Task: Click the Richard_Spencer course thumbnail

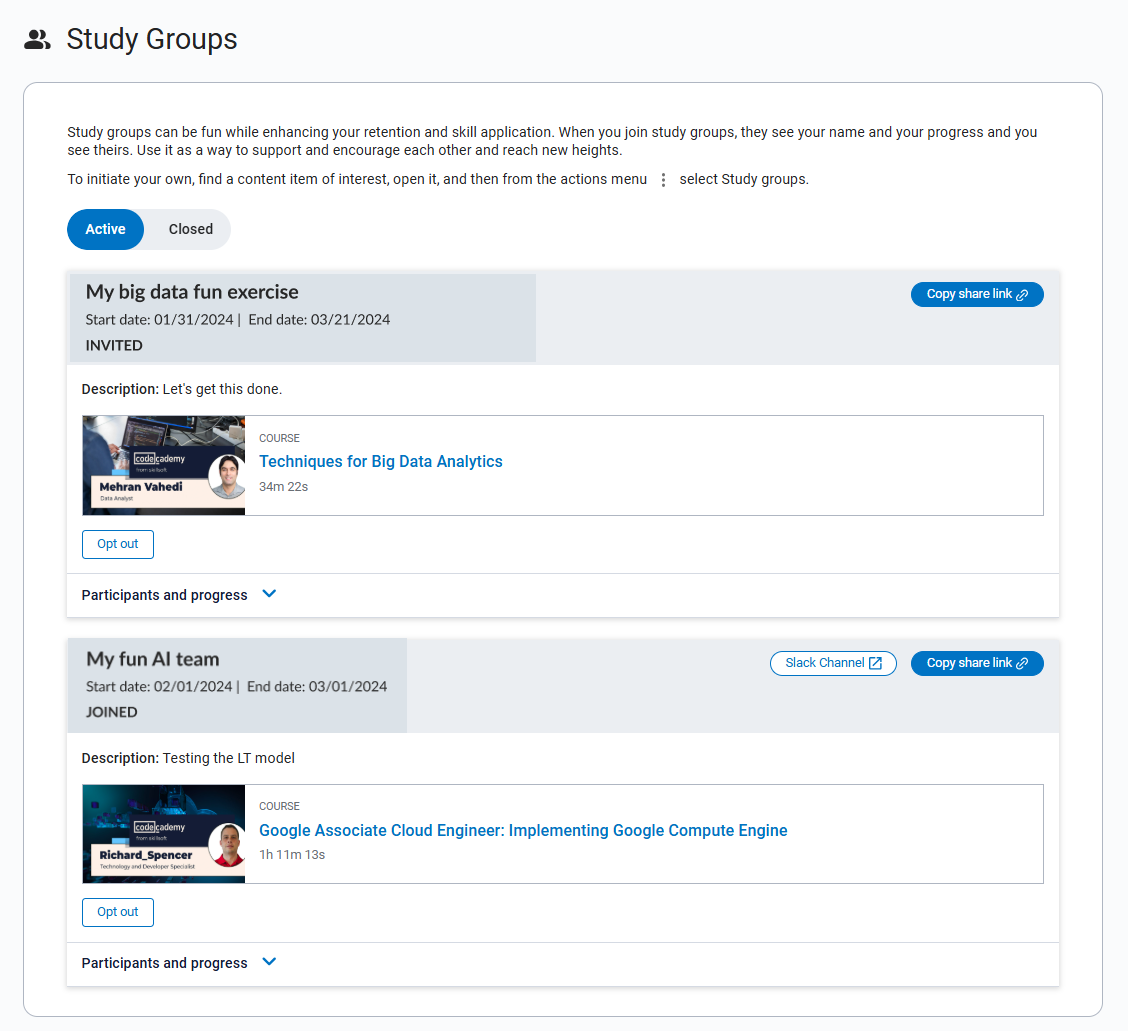Action: (163, 833)
